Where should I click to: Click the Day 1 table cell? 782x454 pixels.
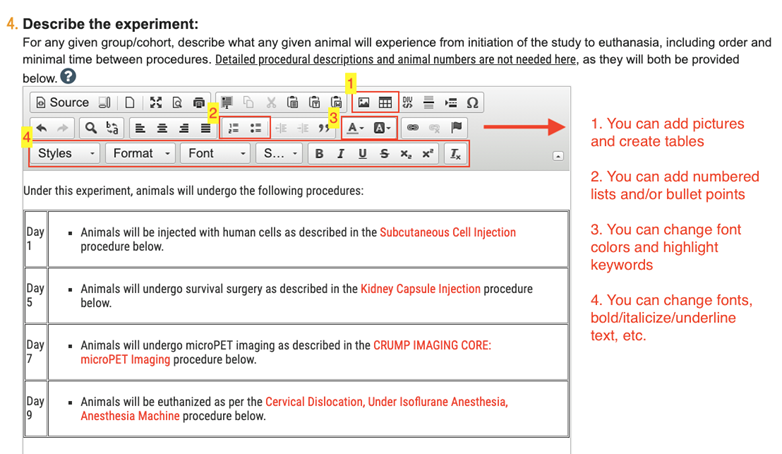coord(36,239)
